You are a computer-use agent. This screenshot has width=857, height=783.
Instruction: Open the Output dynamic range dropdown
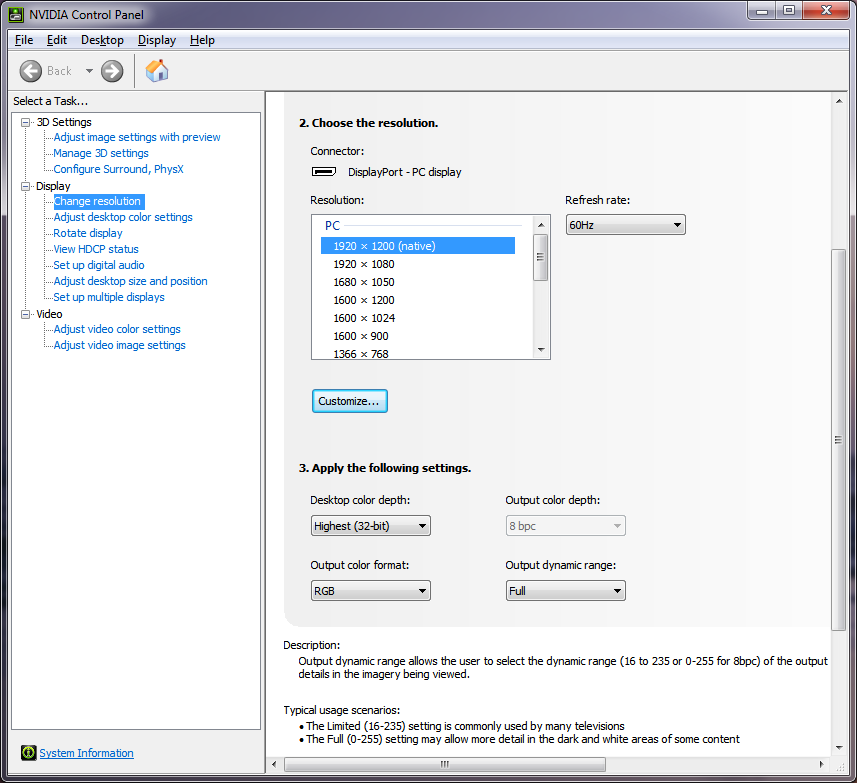point(565,591)
